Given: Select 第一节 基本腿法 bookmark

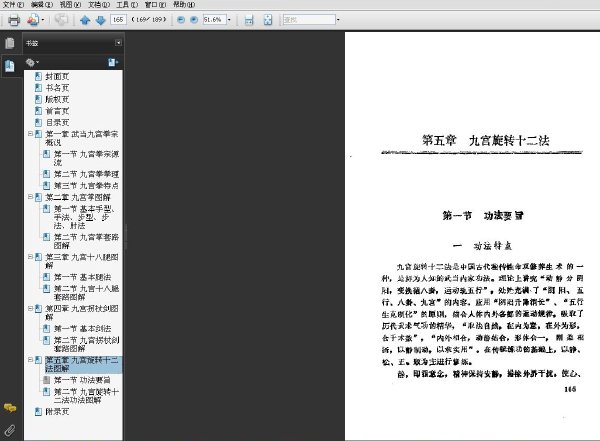Looking at the screenshot, I should click(x=83, y=277).
